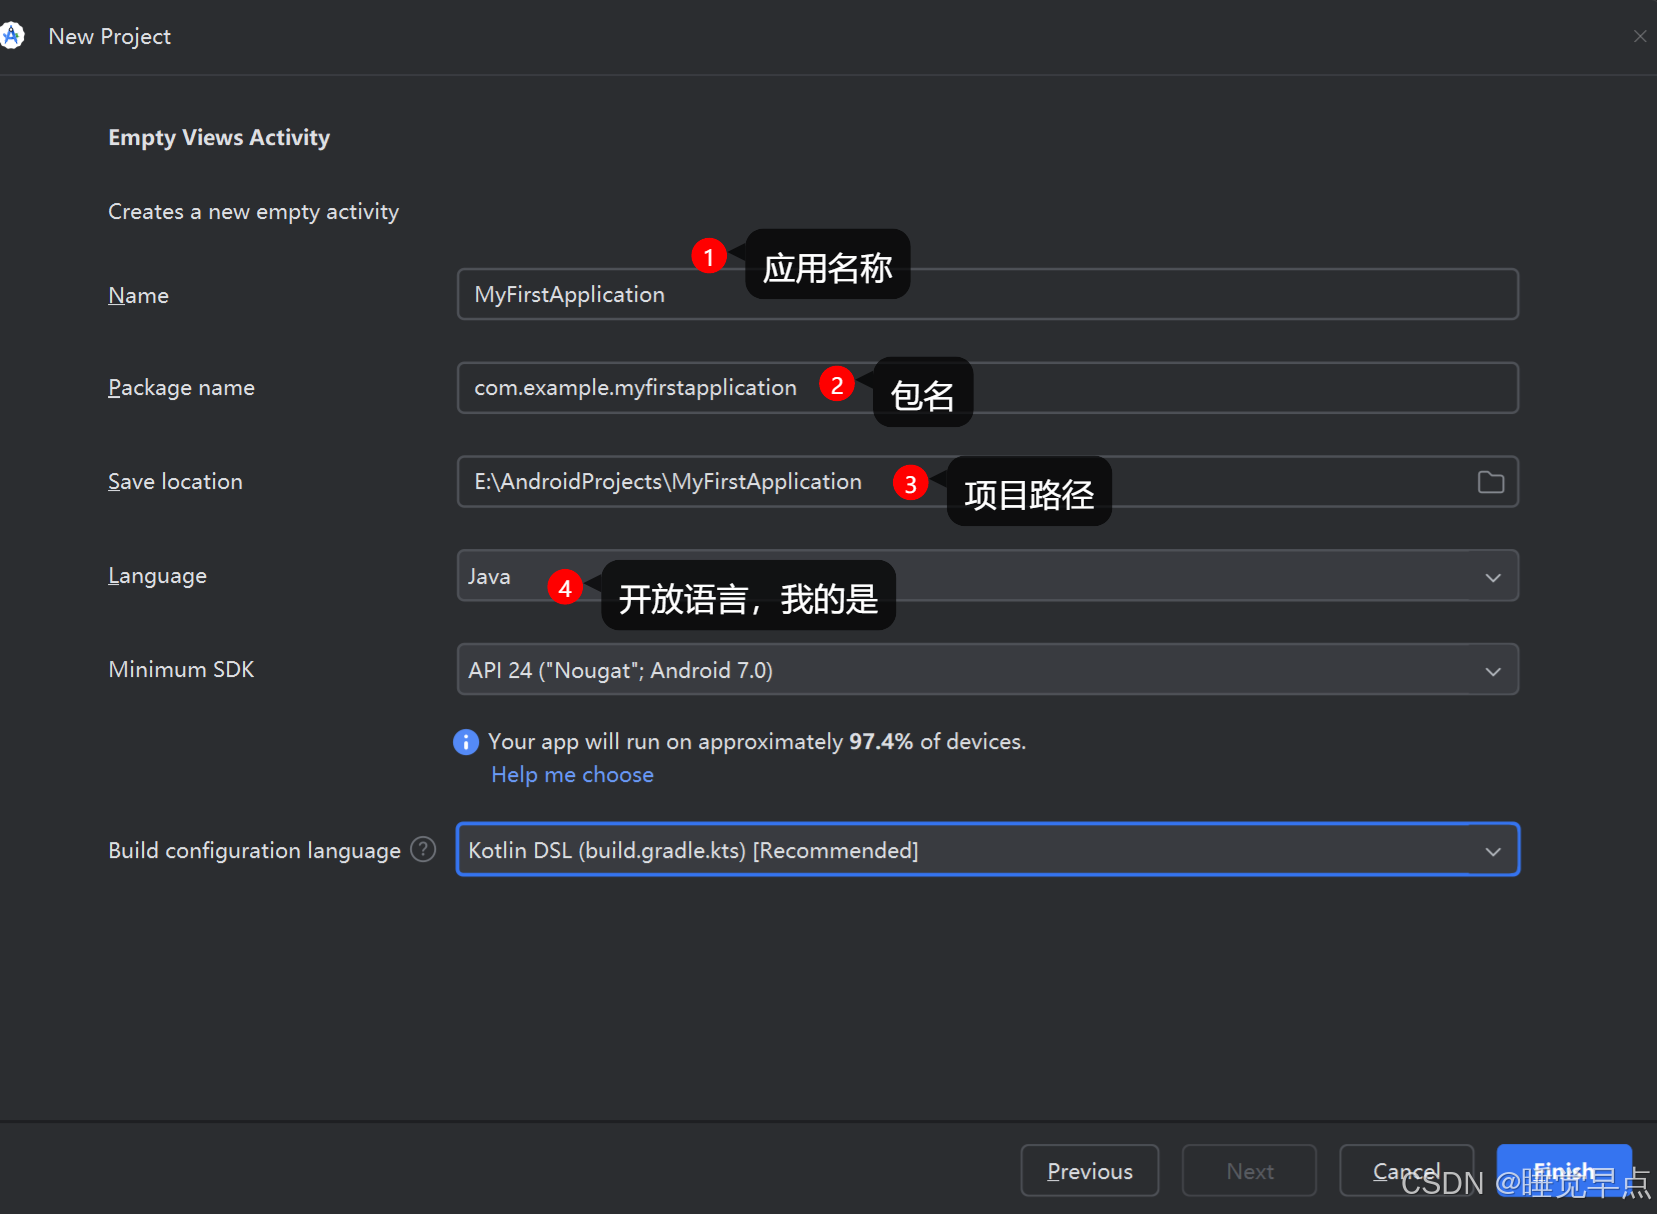This screenshot has width=1657, height=1214.
Task: Select Java from the Language dropdown
Action: 700,576
